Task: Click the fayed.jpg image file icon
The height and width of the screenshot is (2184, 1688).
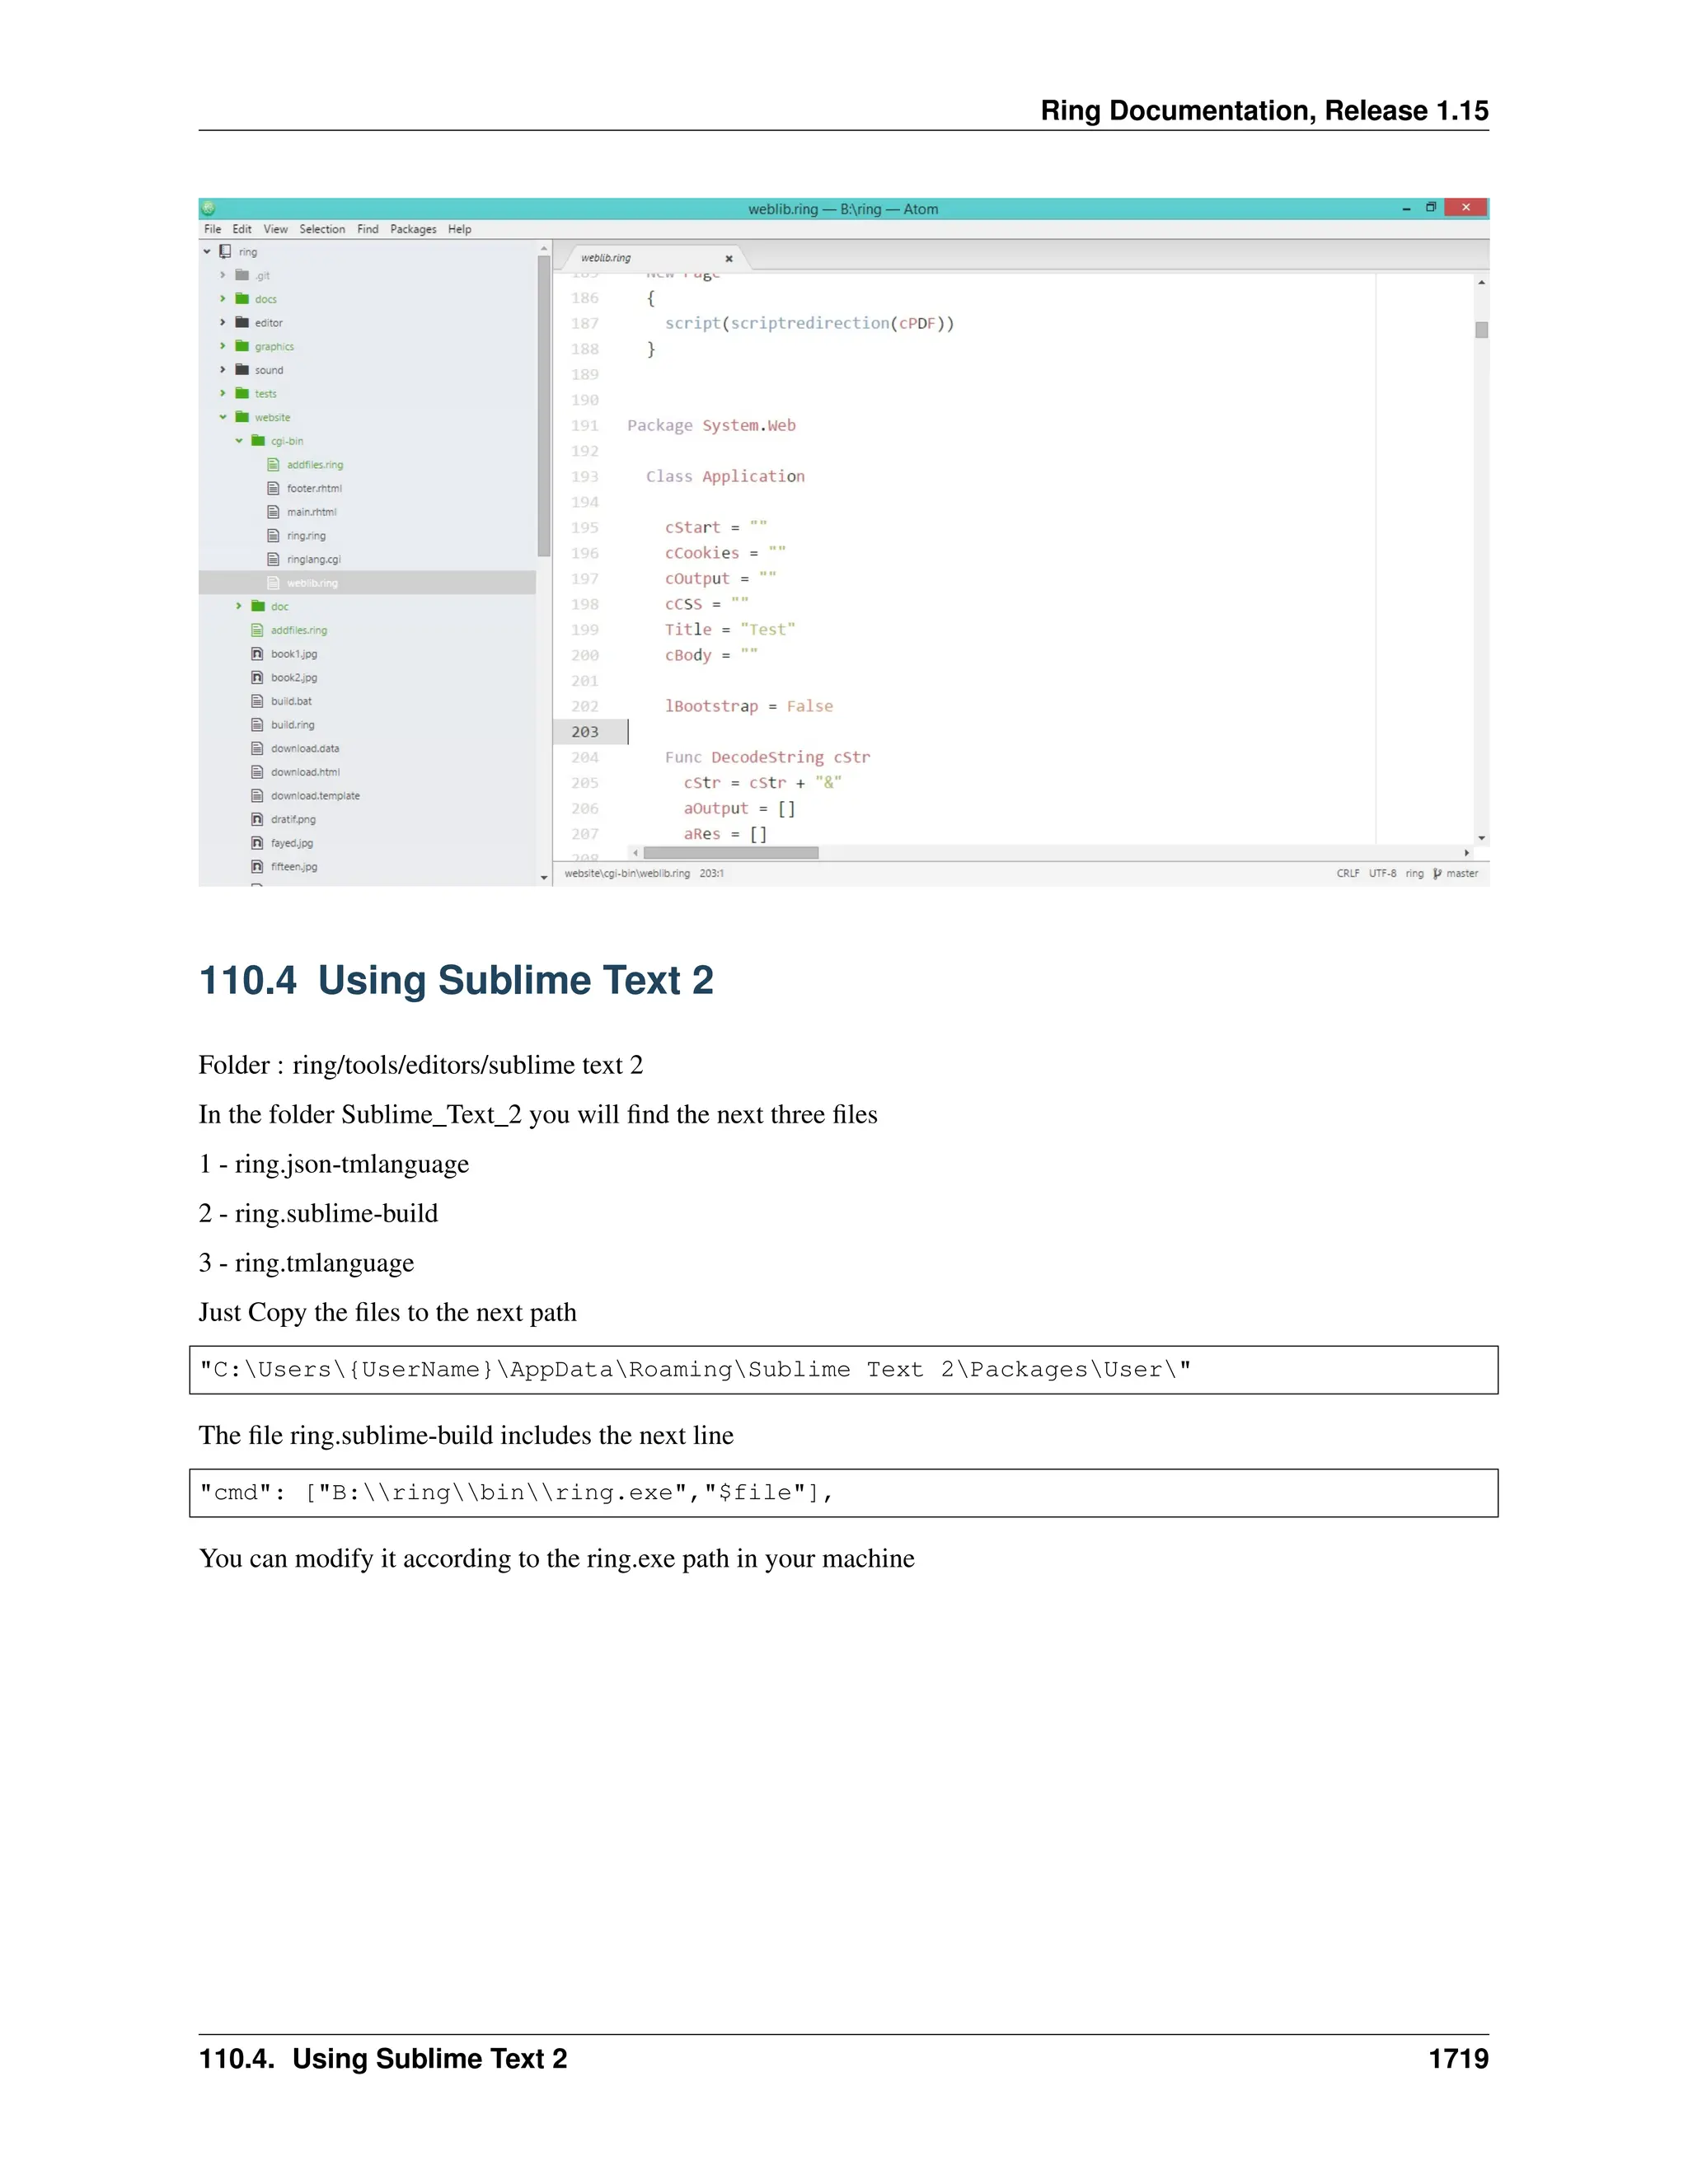Action: 257,843
